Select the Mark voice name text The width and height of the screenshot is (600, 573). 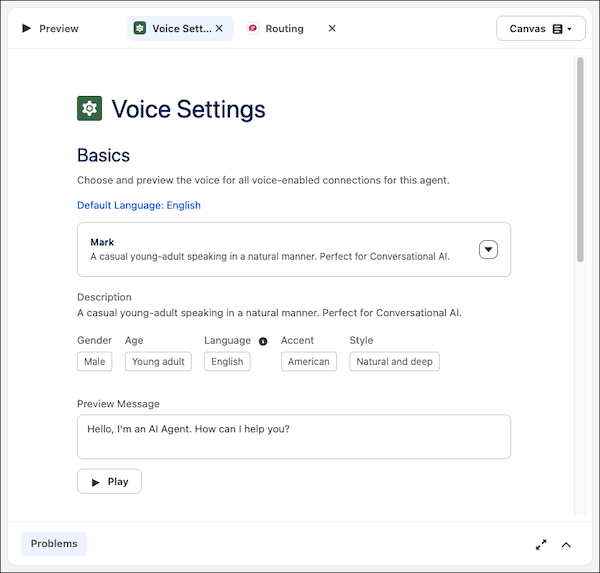102,242
